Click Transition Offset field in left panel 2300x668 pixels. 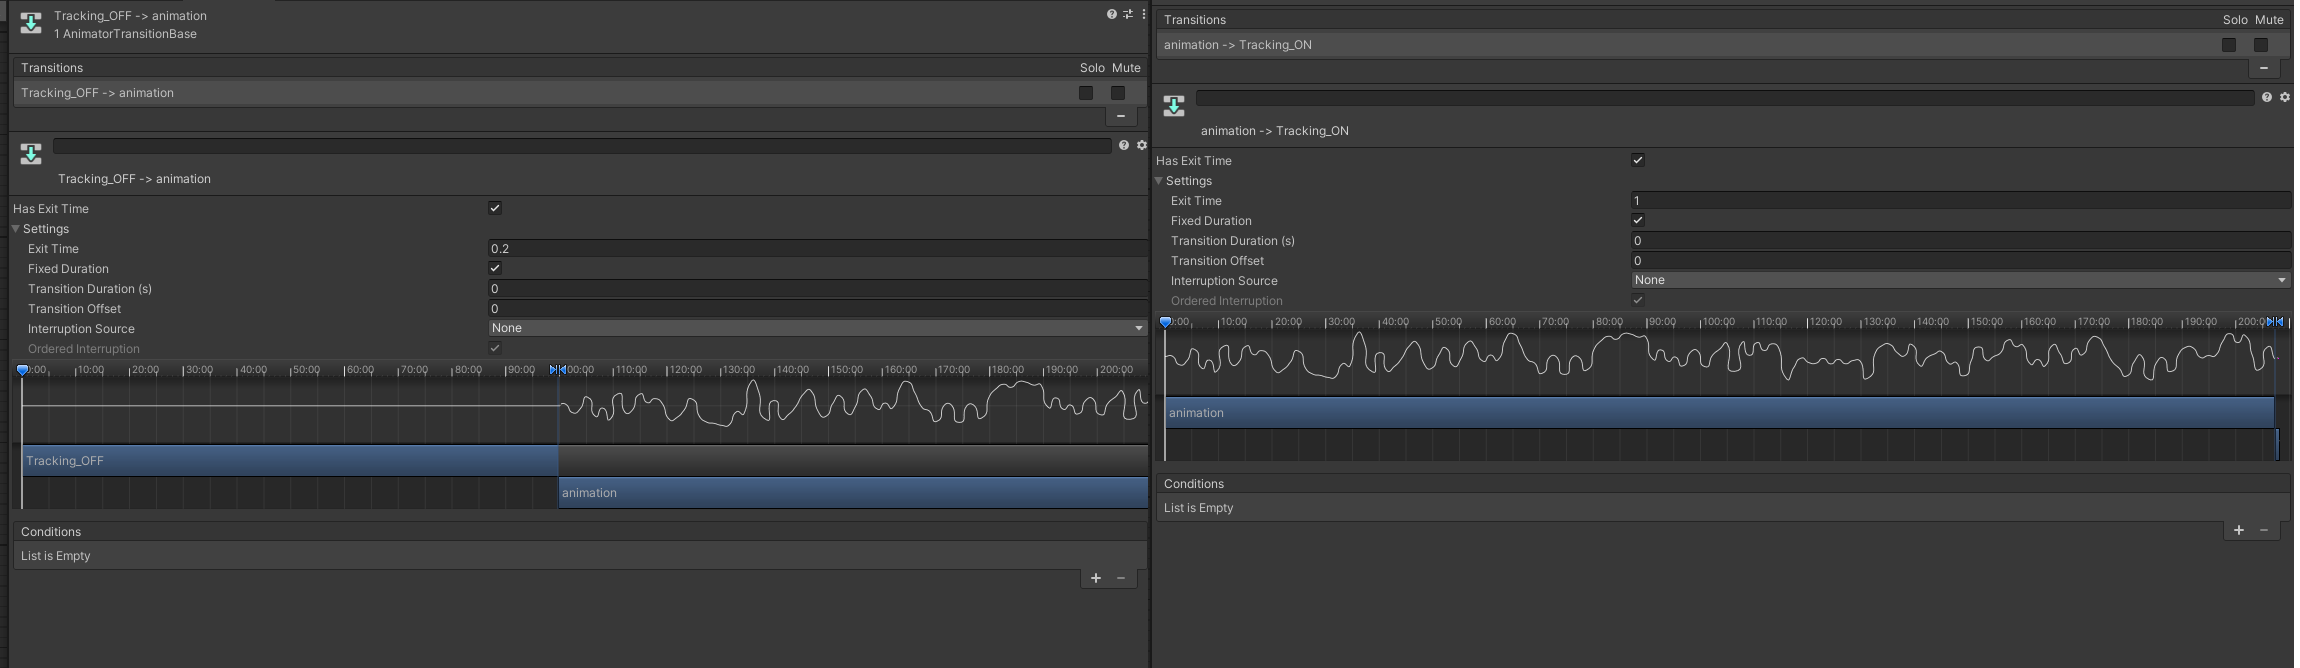(x=817, y=308)
